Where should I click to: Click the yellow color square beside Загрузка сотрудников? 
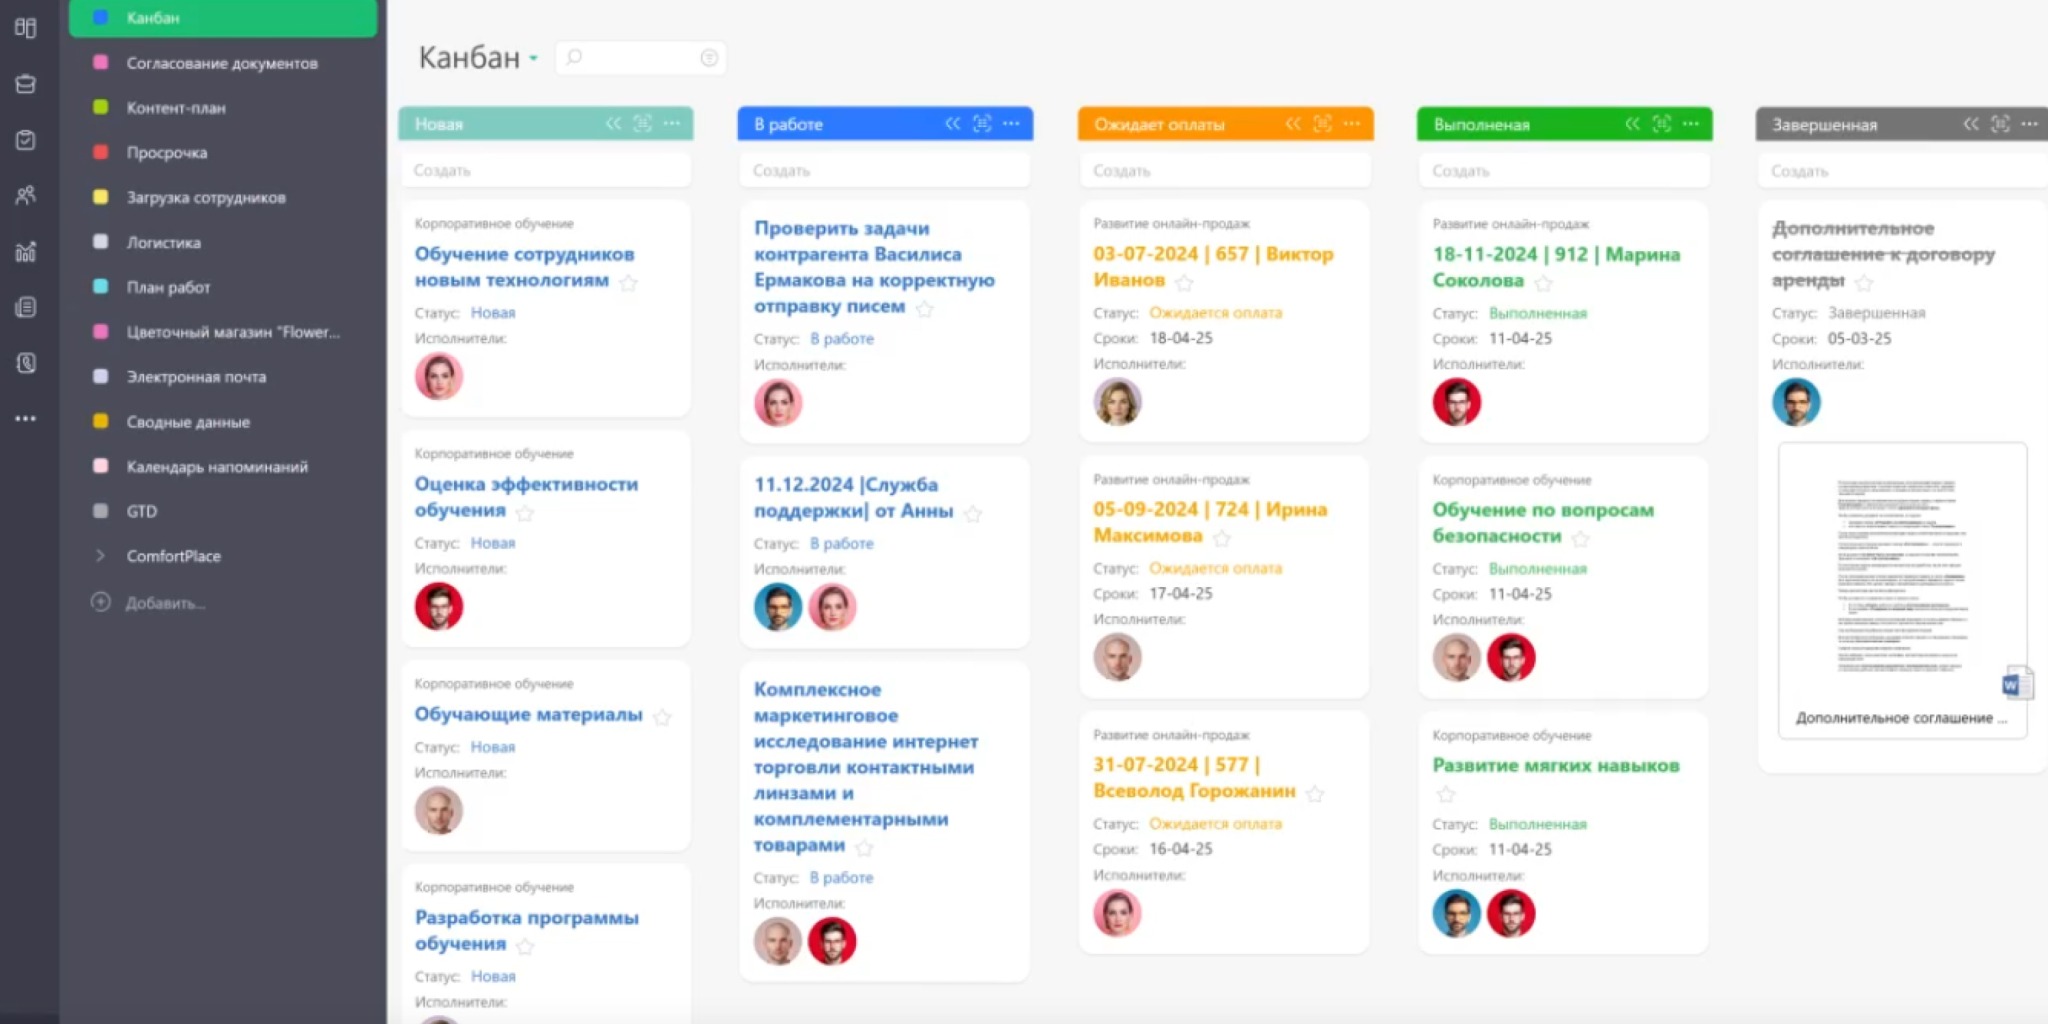pyautogui.click(x=100, y=197)
